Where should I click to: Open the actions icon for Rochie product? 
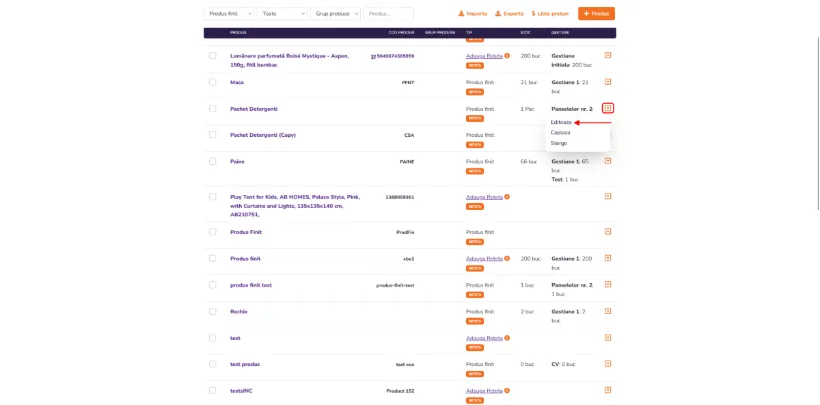[608, 311]
